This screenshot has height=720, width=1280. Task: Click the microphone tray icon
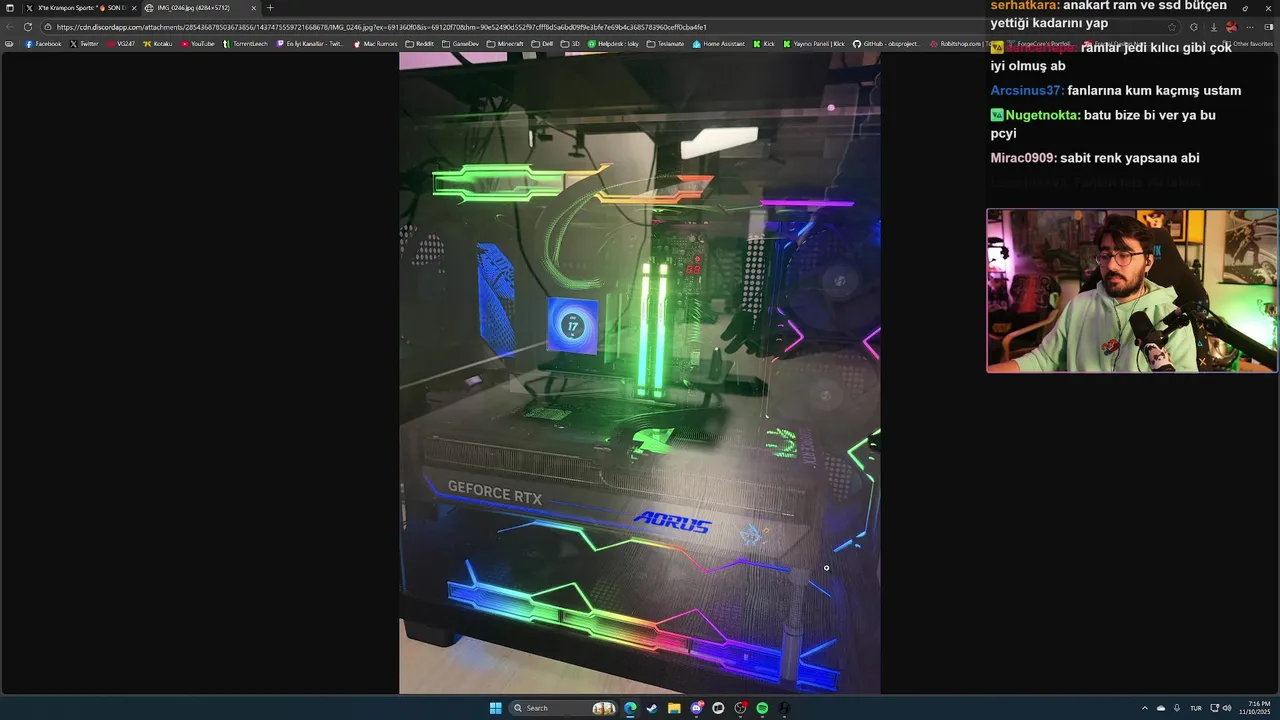point(1177,708)
